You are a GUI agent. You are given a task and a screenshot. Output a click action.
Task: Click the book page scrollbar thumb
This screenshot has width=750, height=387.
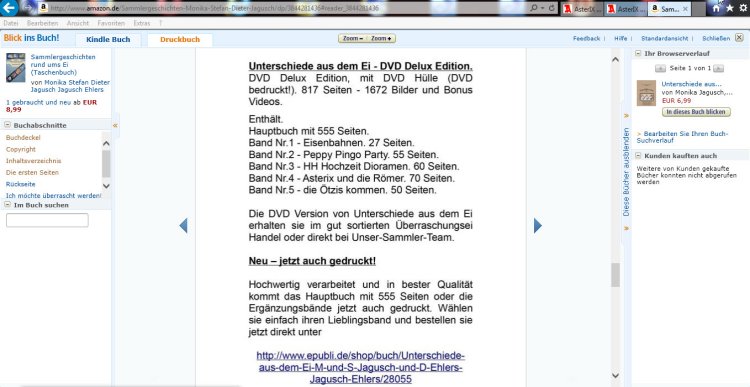[616, 275]
